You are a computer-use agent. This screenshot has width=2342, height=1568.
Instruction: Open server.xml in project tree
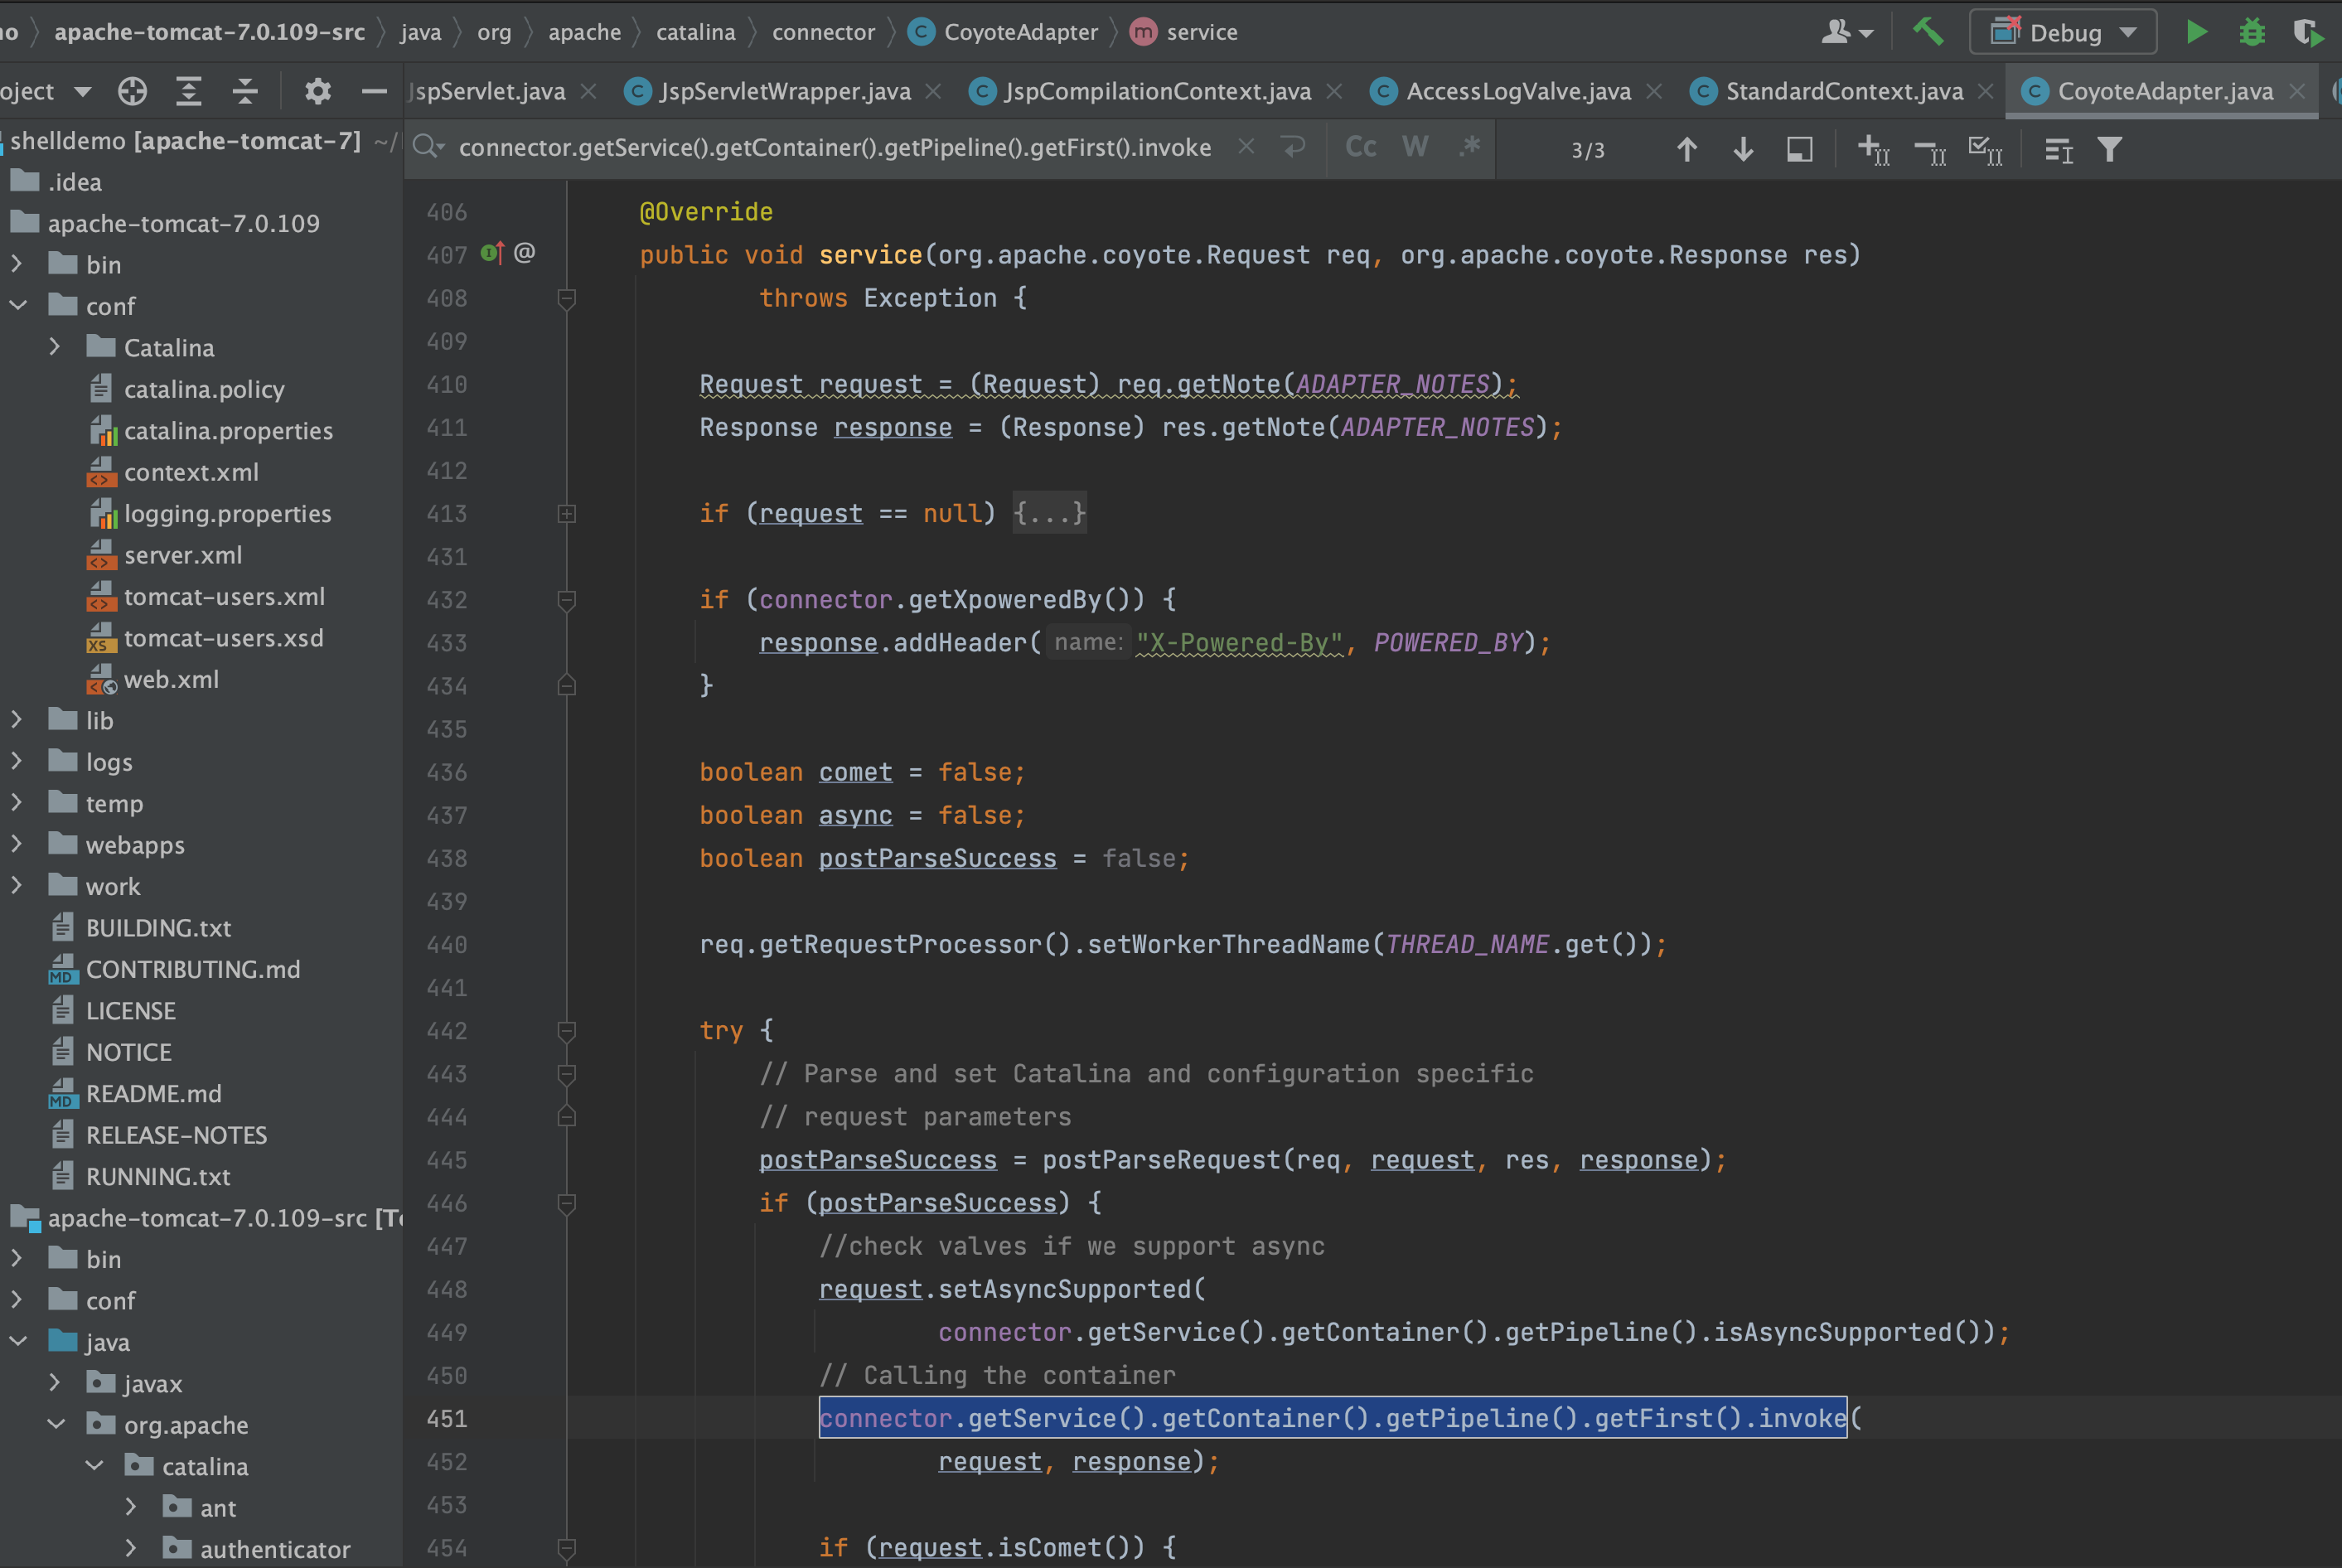click(x=182, y=555)
